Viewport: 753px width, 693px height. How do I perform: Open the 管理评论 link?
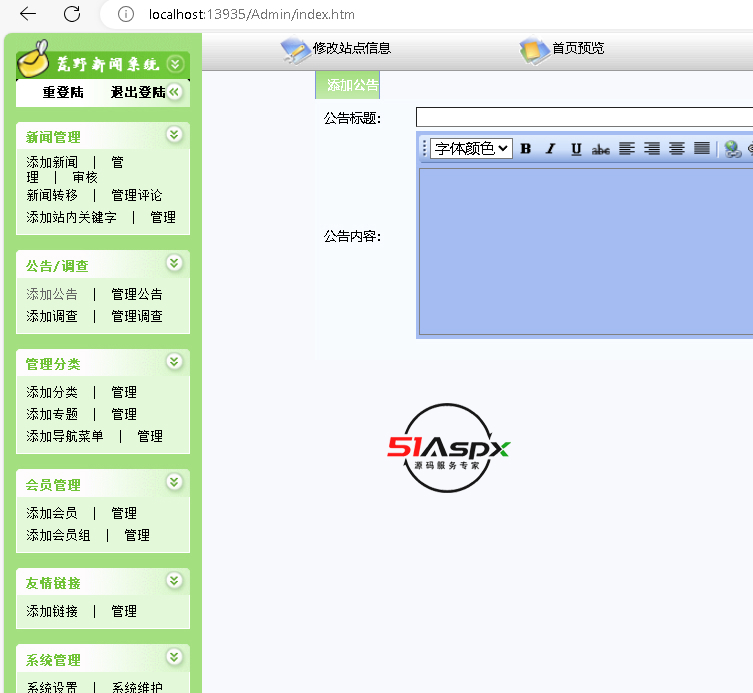tap(137, 195)
